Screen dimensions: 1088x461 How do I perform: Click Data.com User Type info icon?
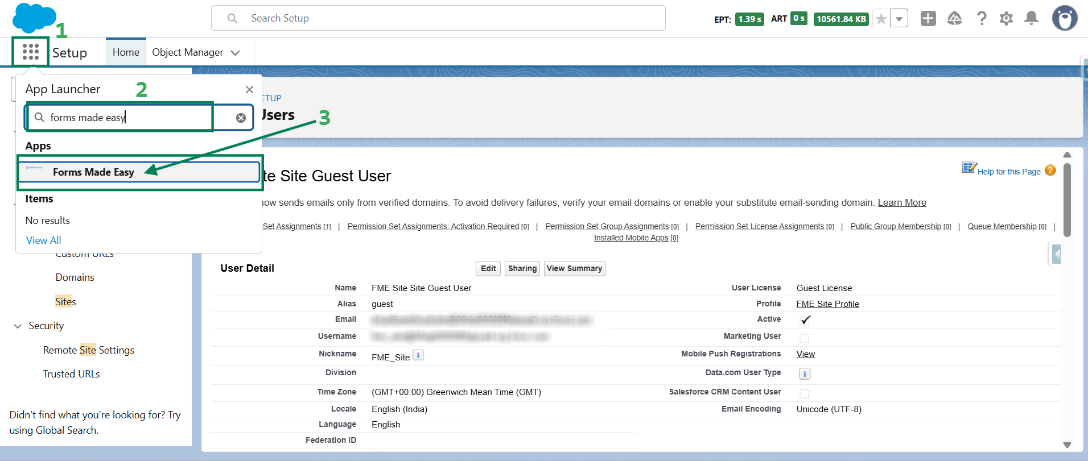[805, 374]
